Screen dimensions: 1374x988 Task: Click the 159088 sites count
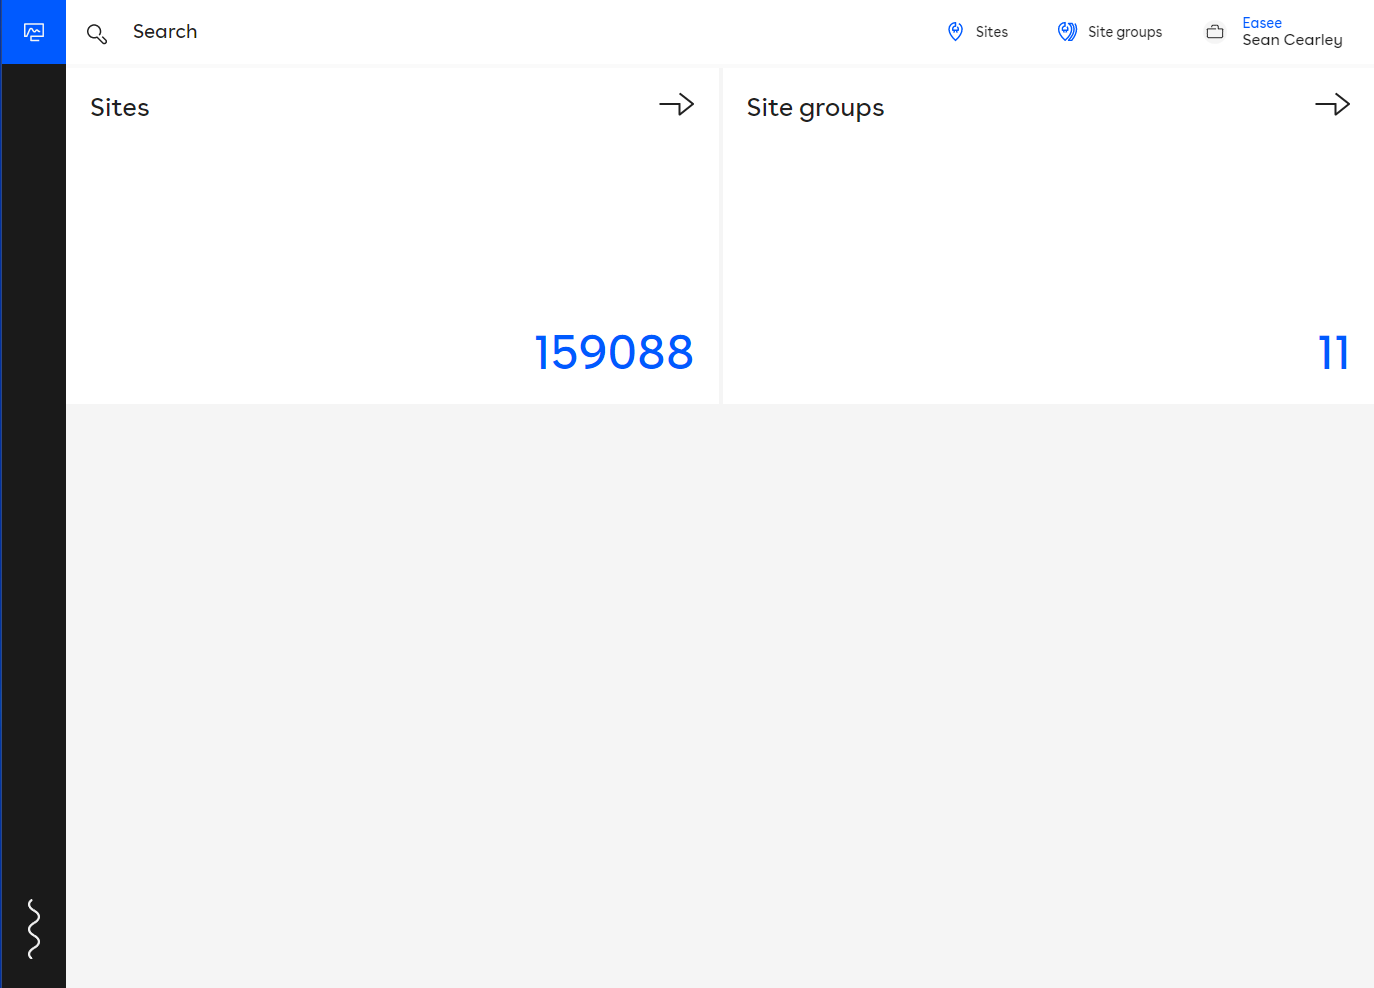tap(613, 352)
